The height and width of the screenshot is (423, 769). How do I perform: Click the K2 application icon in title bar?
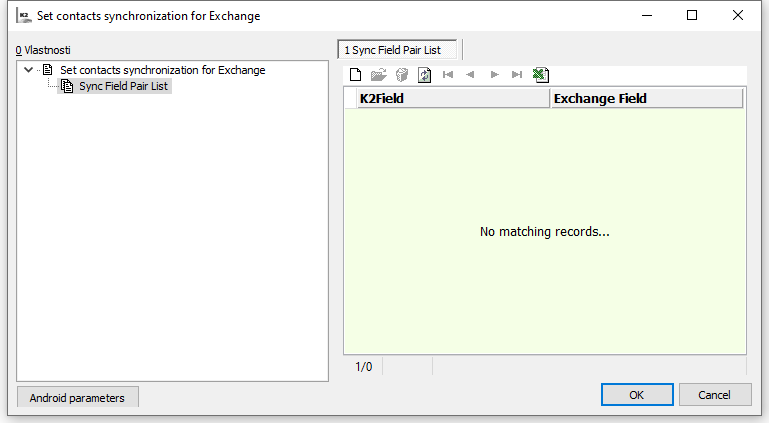point(24,16)
